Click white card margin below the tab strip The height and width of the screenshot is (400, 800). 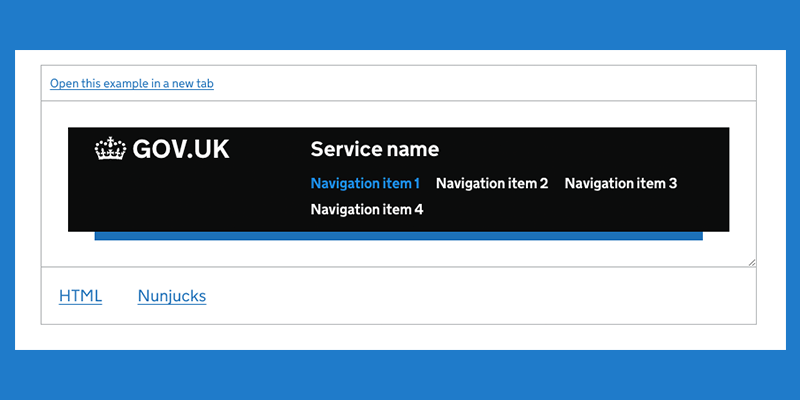(x=400, y=337)
